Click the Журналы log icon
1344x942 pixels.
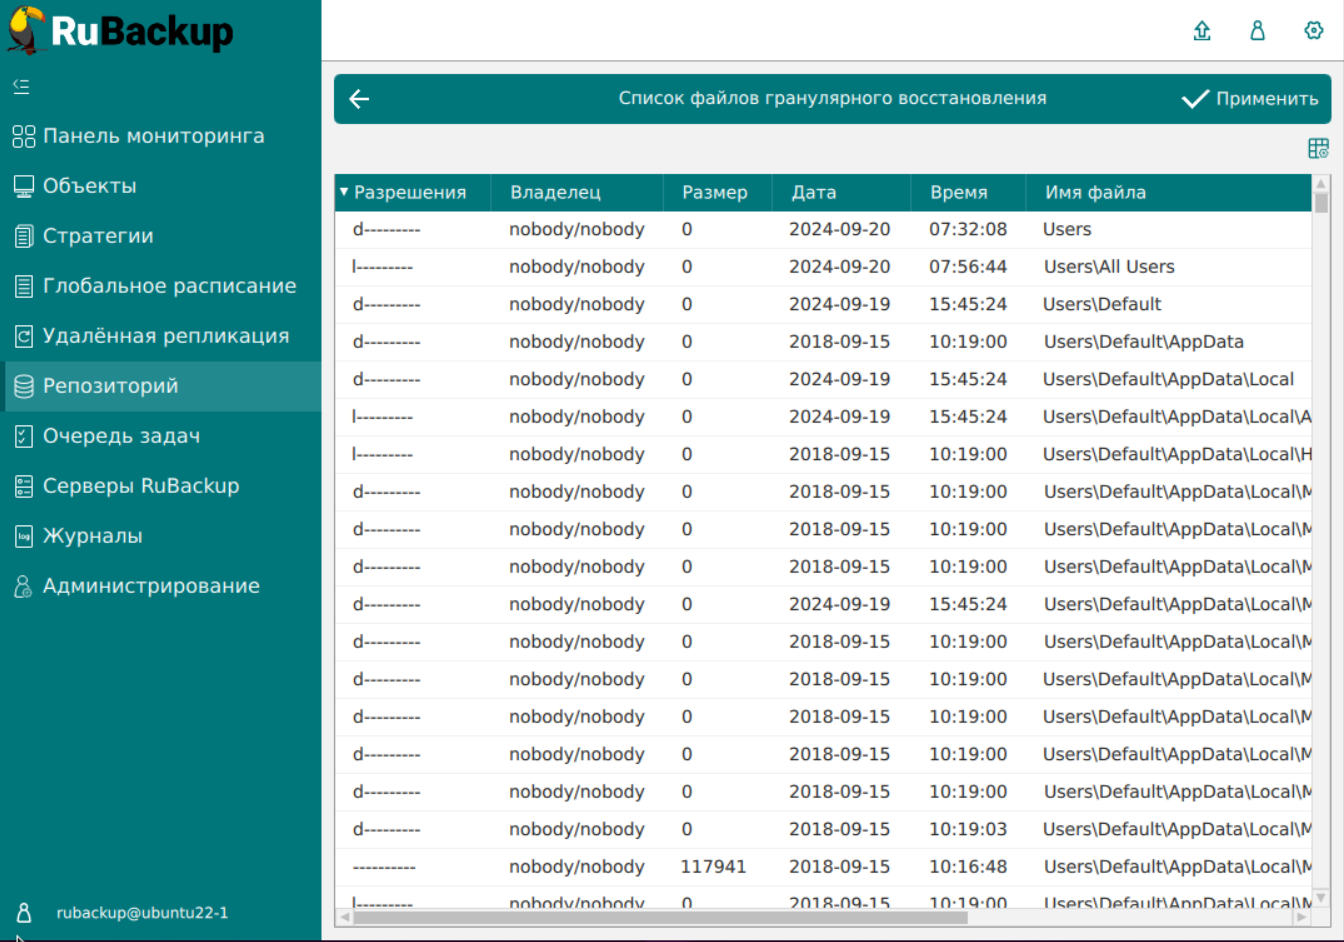point(24,537)
